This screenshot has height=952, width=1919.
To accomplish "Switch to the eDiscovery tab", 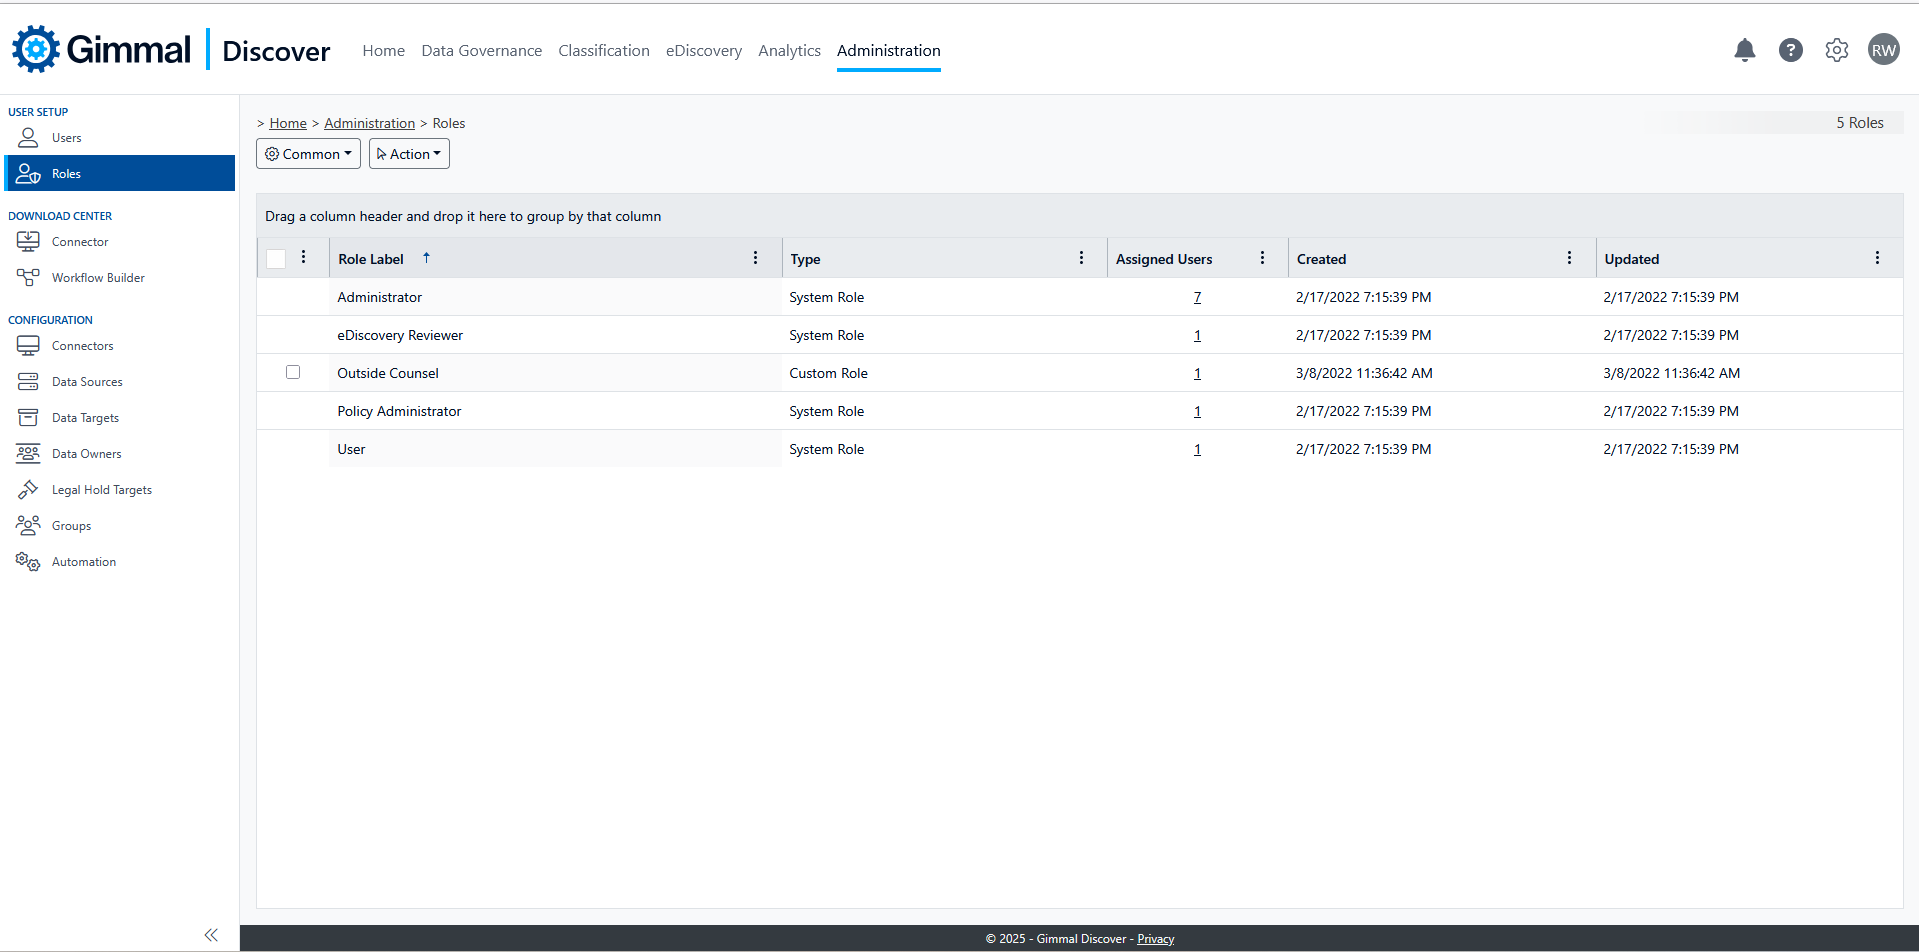I will pos(703,51).
